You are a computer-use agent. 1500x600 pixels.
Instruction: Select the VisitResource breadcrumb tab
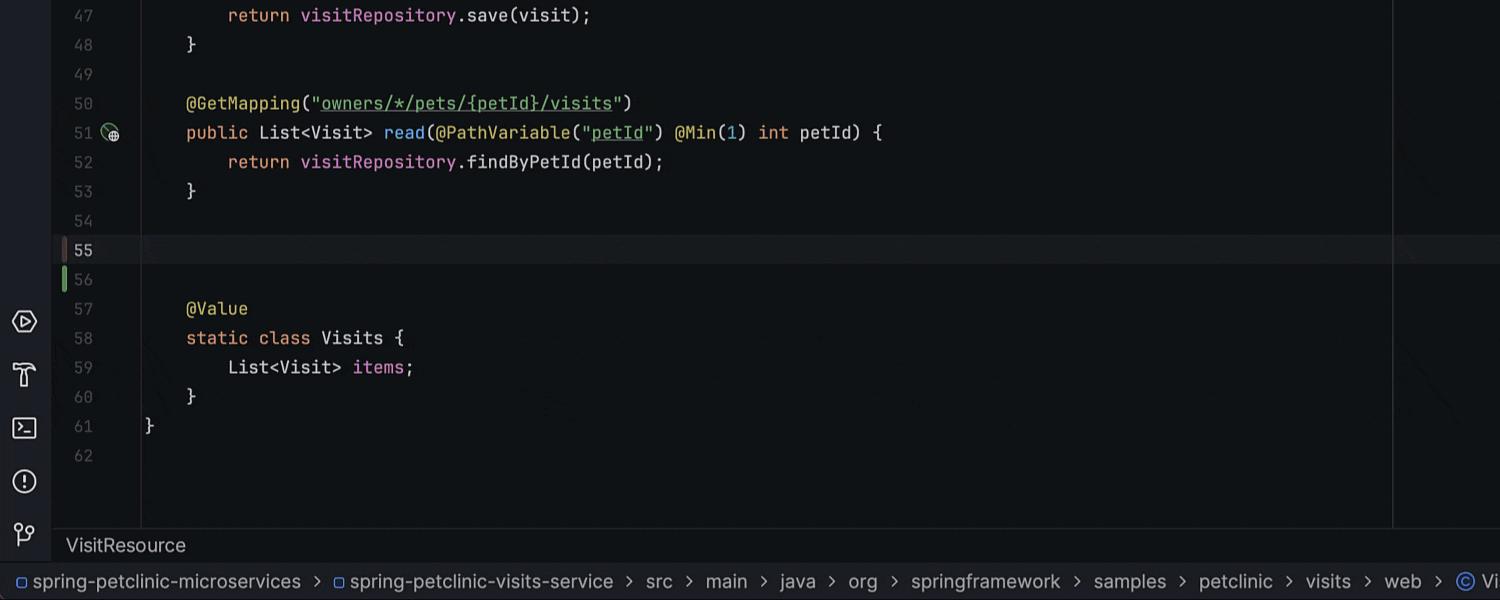125,545
